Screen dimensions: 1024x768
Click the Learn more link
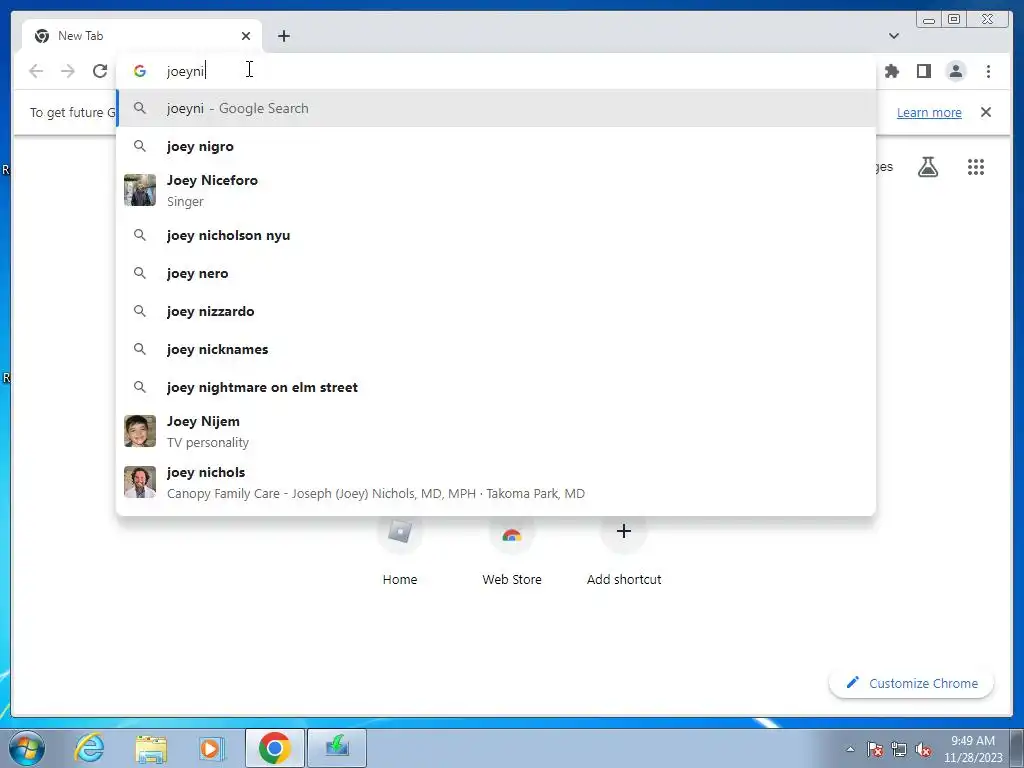(929, 112)
